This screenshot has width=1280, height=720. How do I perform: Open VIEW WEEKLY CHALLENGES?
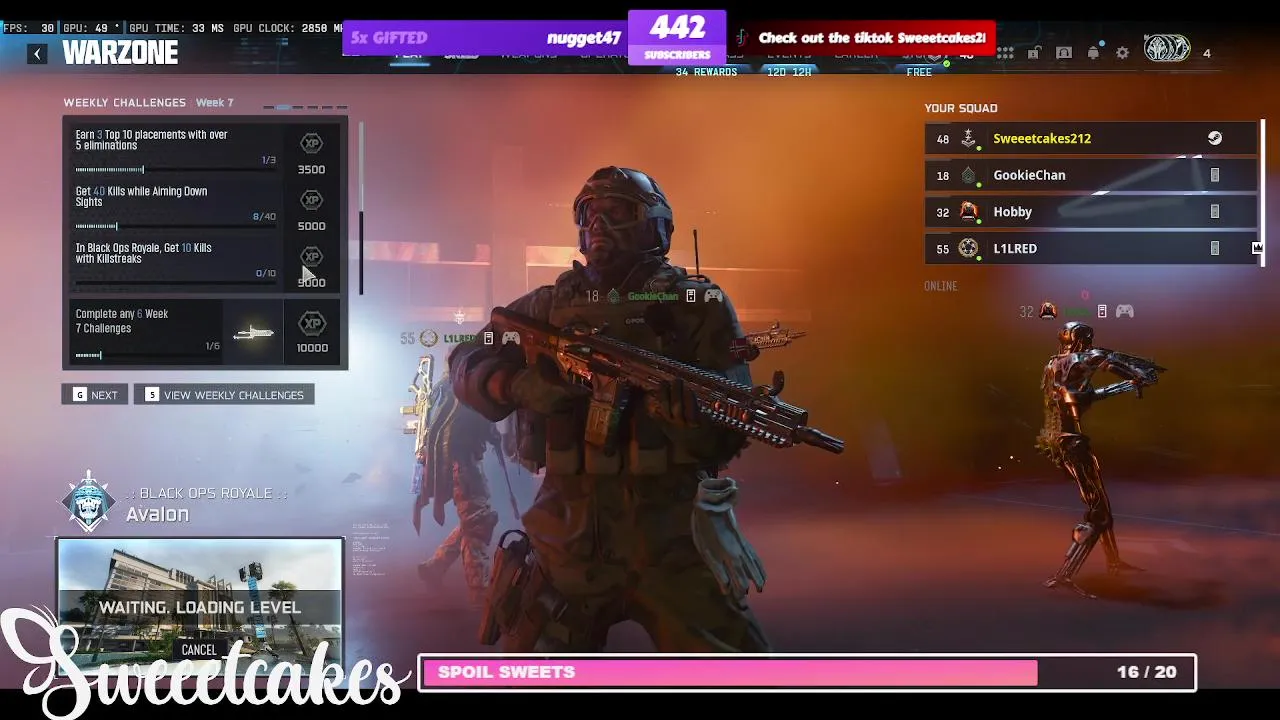[x=224, y=395]
